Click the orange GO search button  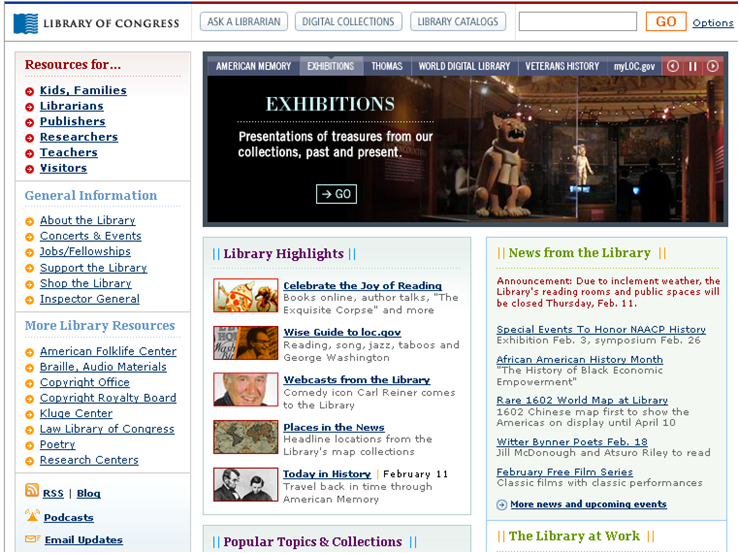[x=666, y=22]
